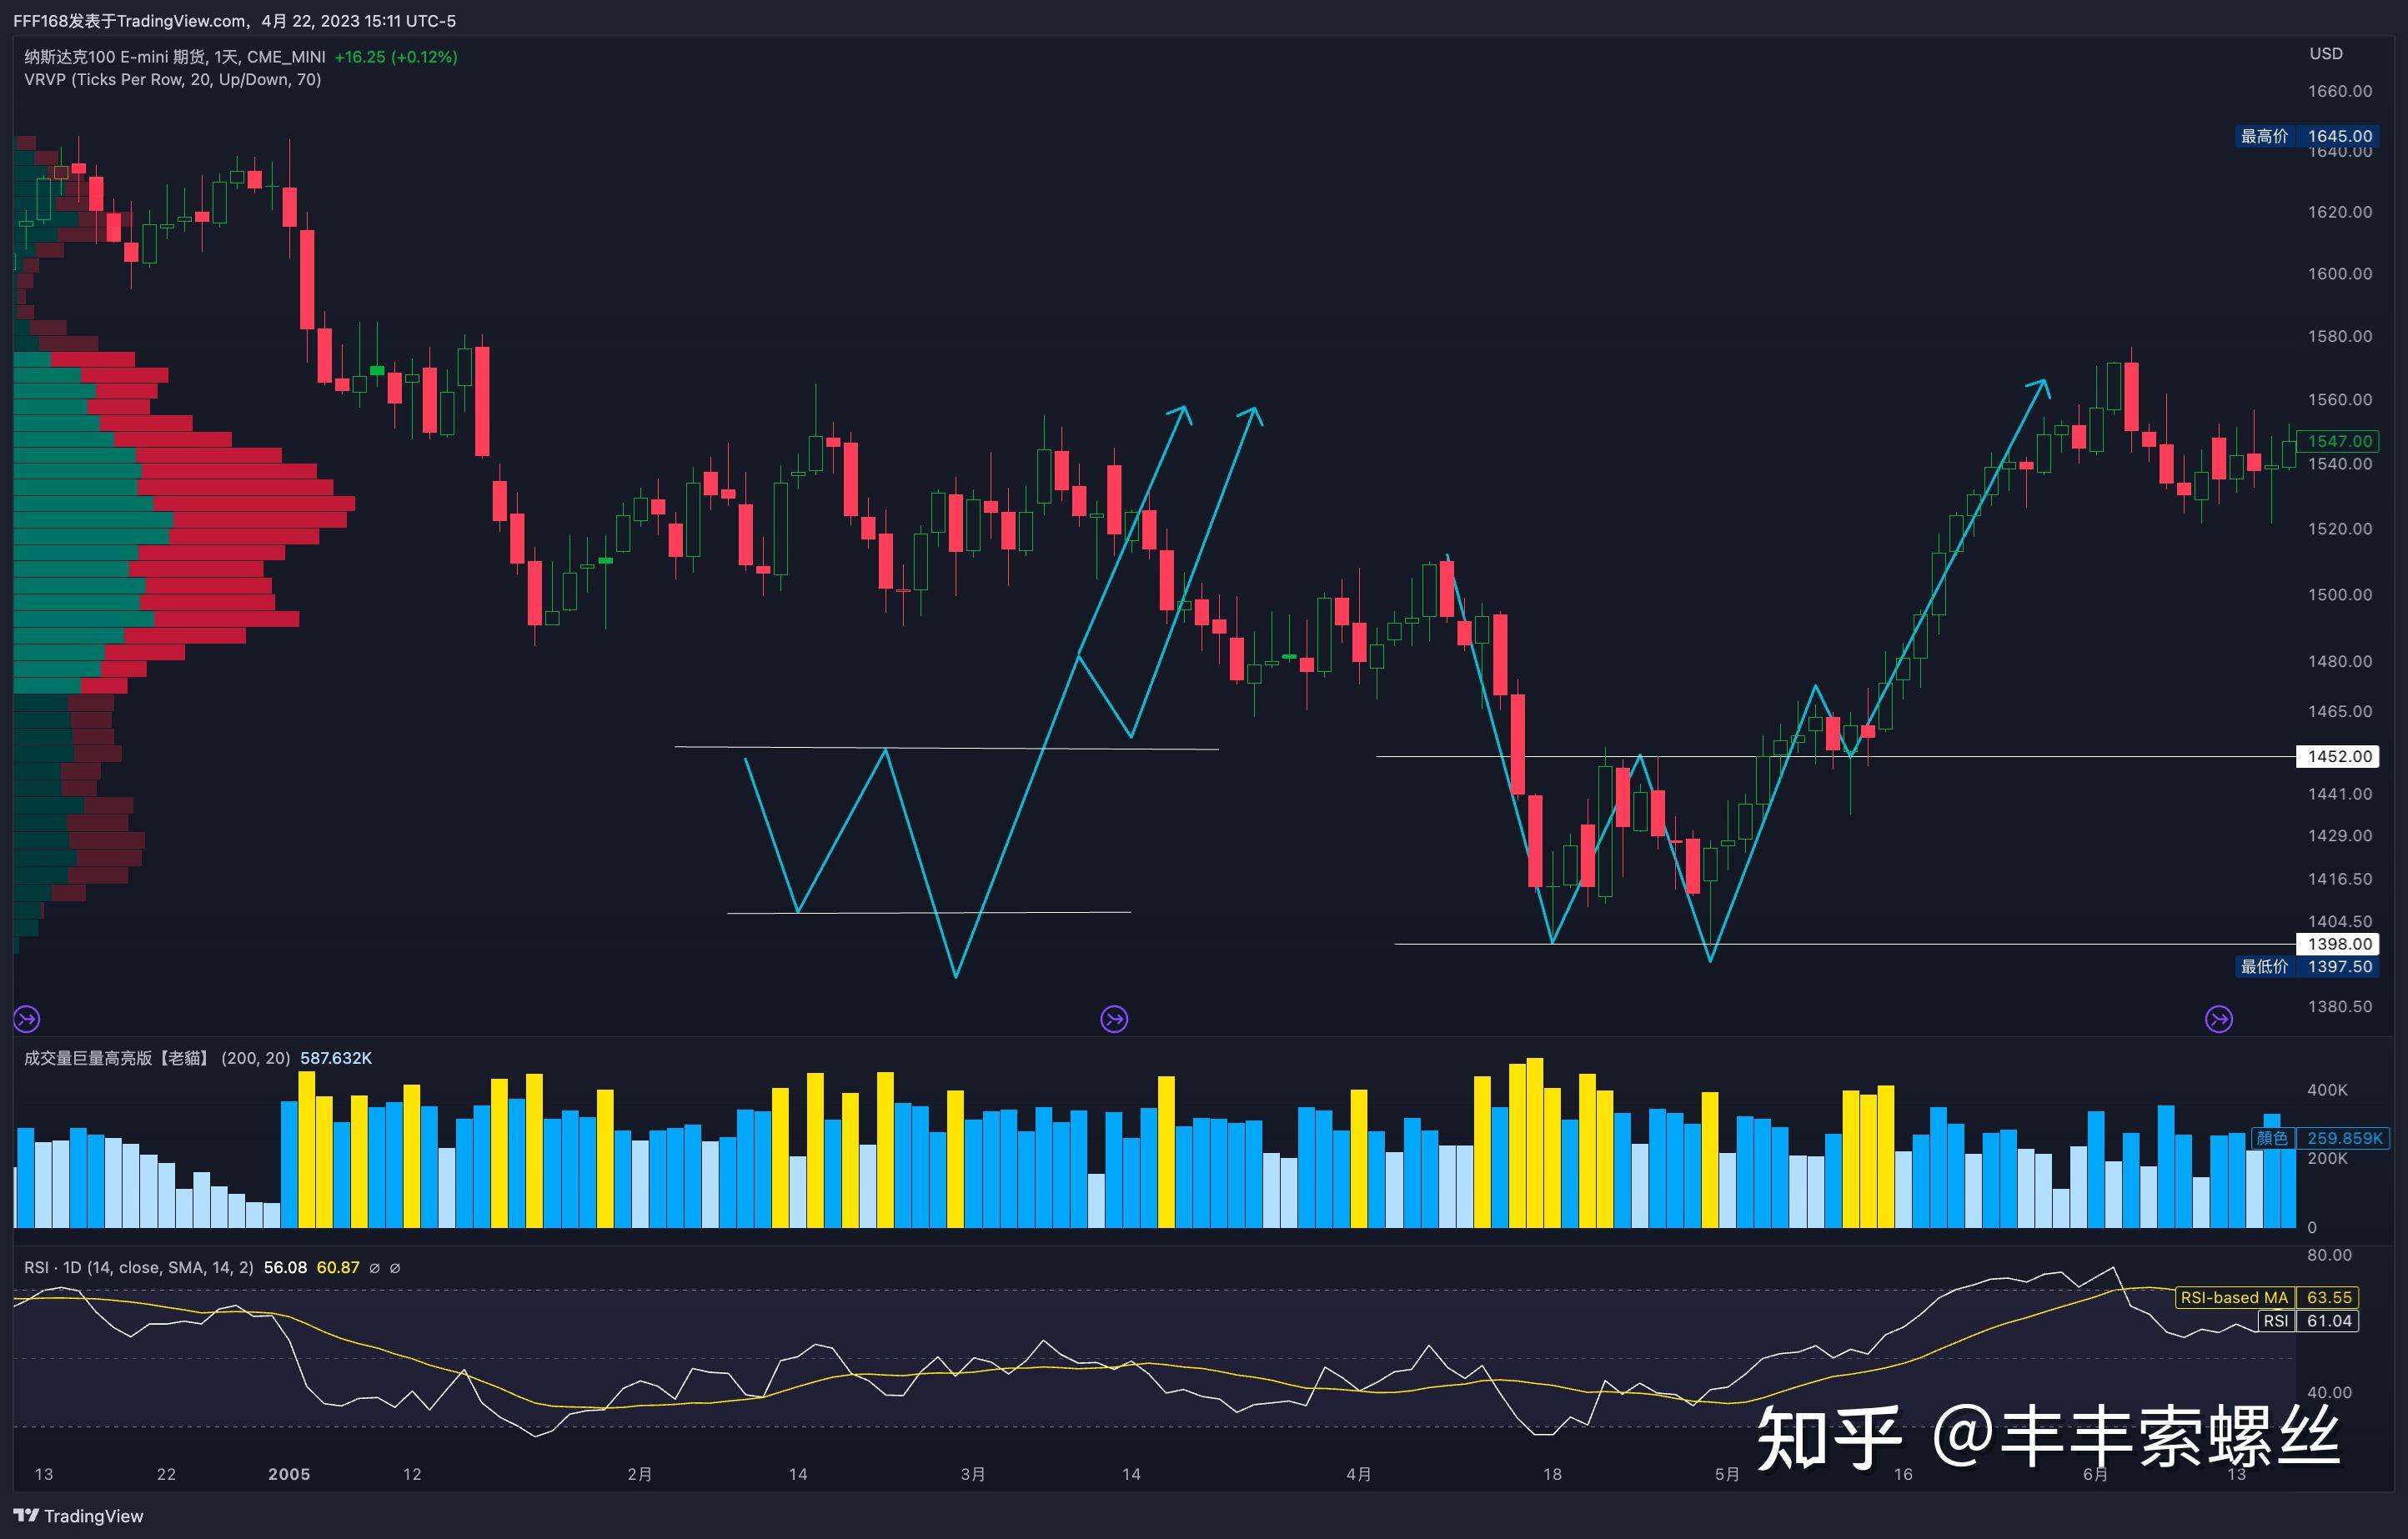Image resolution: width=2408 pixels, height=1539 pixels.
Task: Click the second ∅ icon in the RSI header
Action: click(394, 1267)
